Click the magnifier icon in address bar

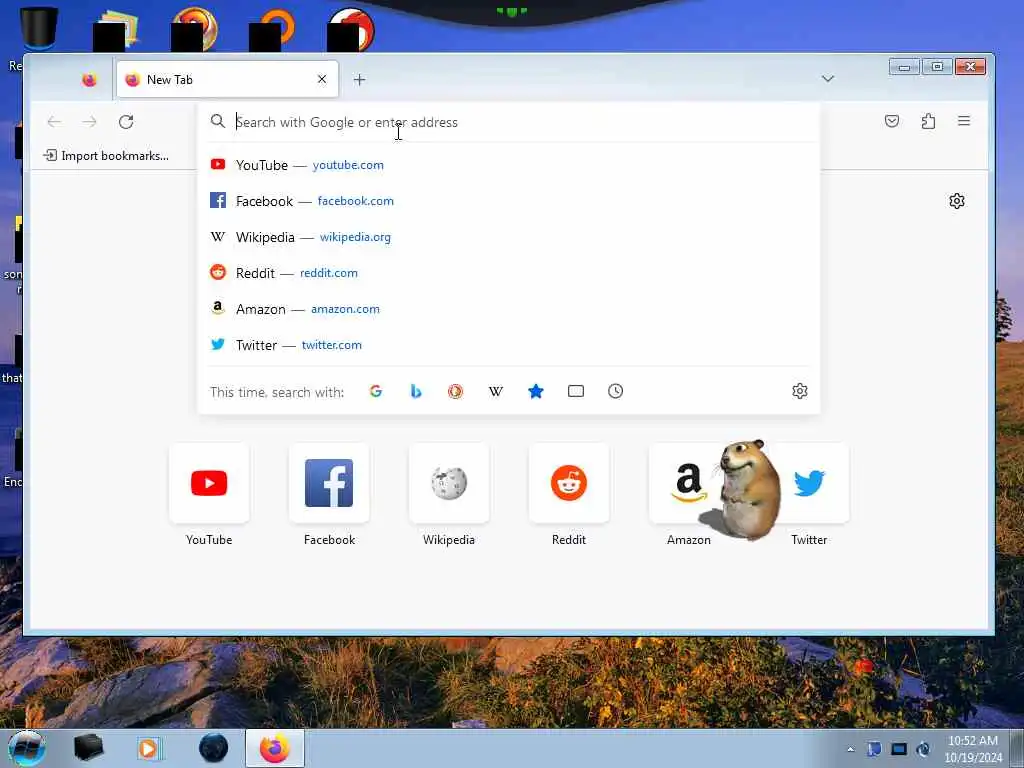217,121
